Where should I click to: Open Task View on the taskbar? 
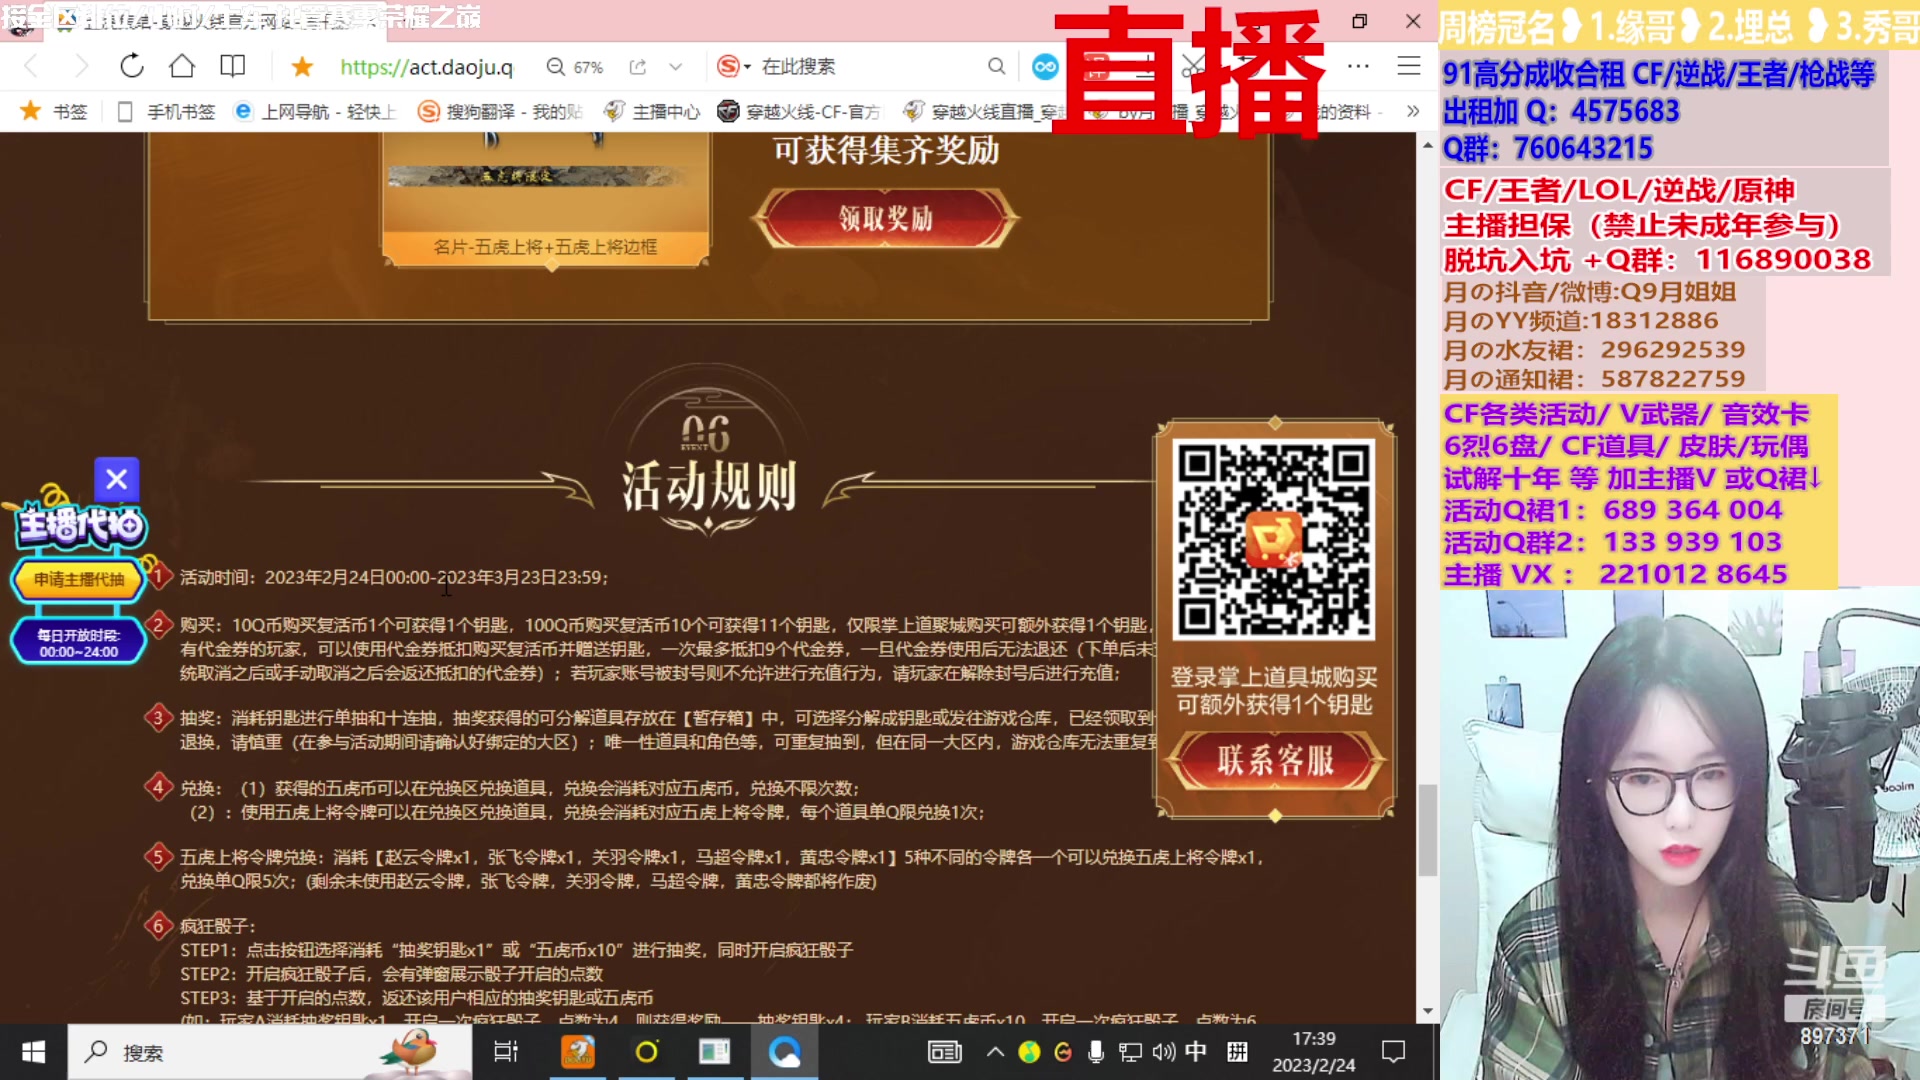point(506,1052)
